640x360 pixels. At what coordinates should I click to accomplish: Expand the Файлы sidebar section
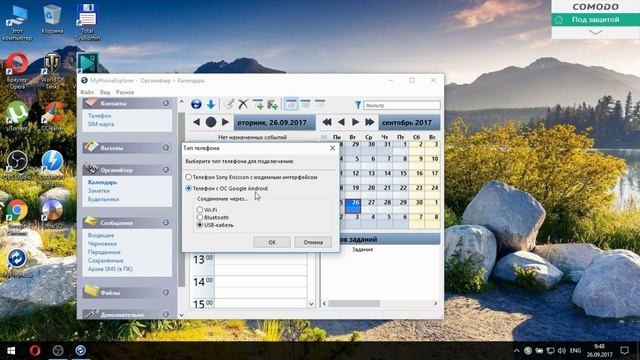[166, 292]
